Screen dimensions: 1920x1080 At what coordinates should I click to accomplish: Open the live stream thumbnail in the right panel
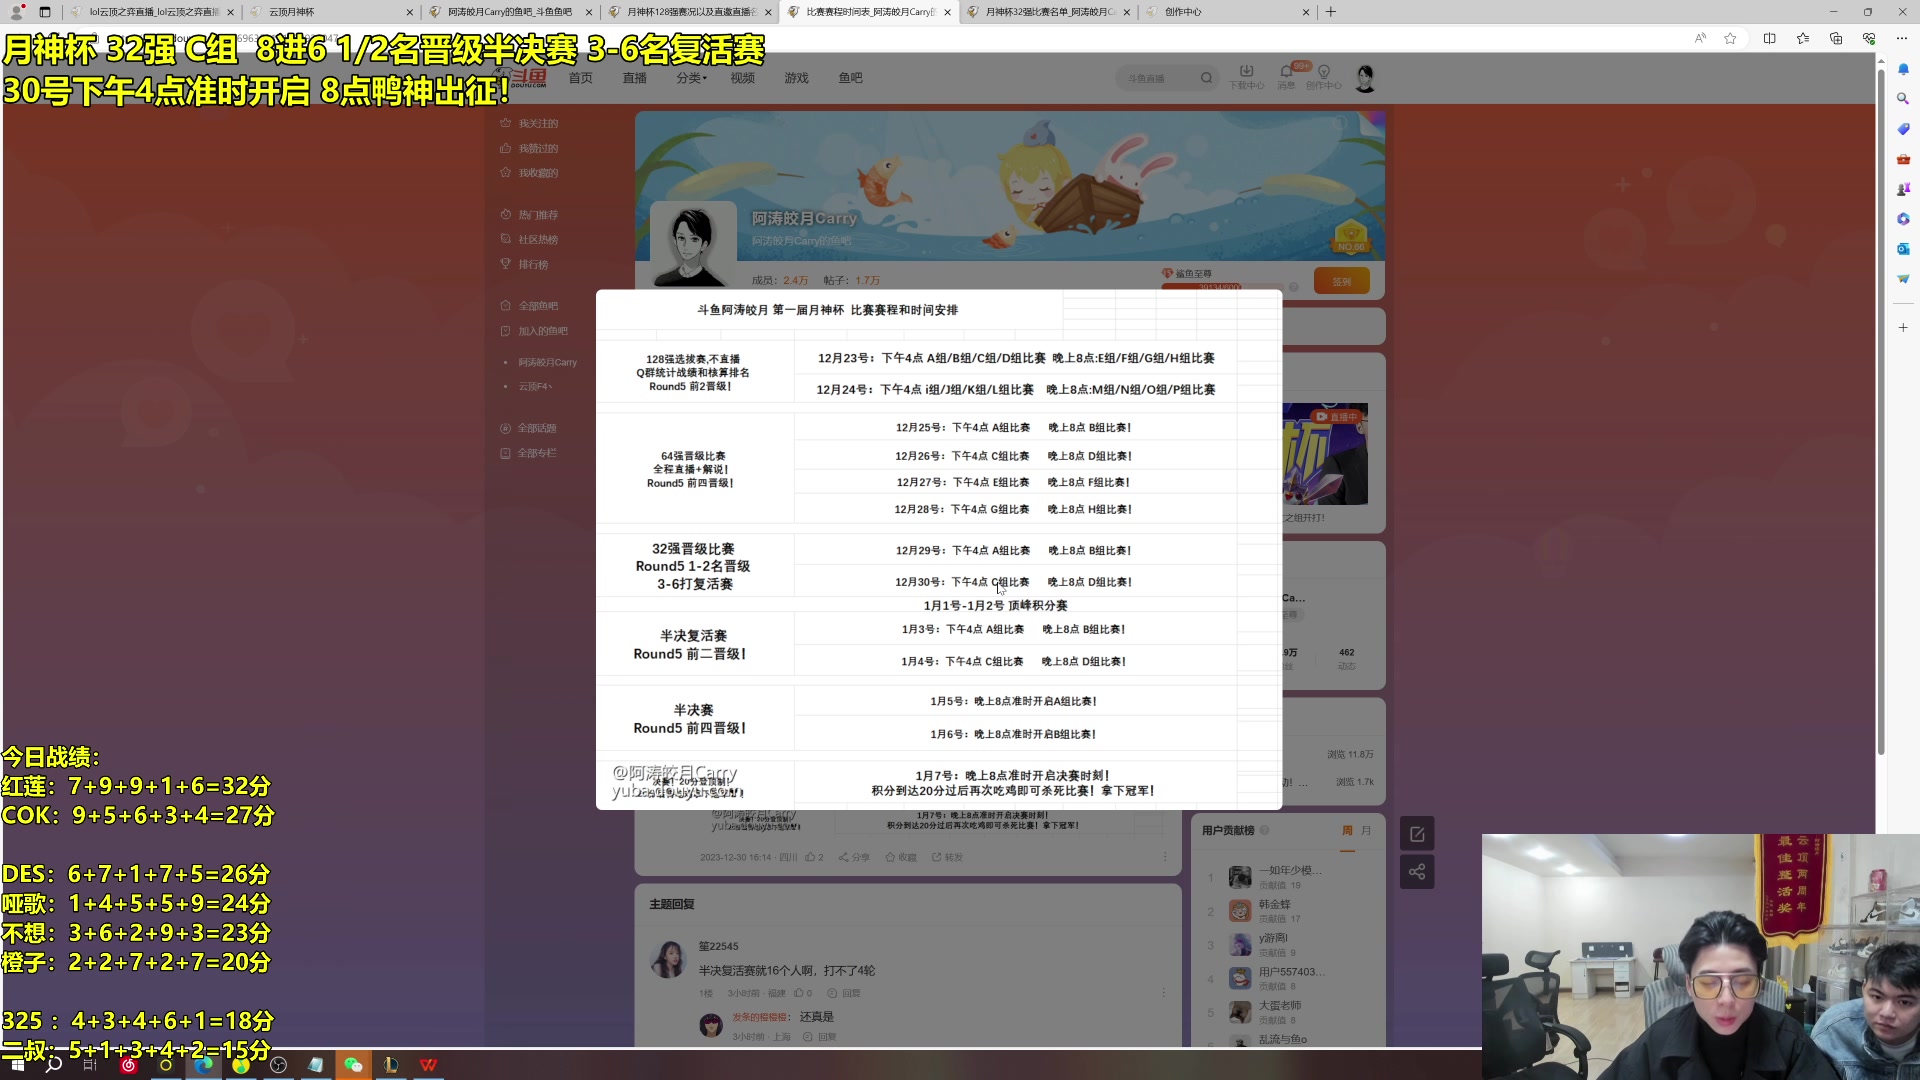pos(1325,454)
